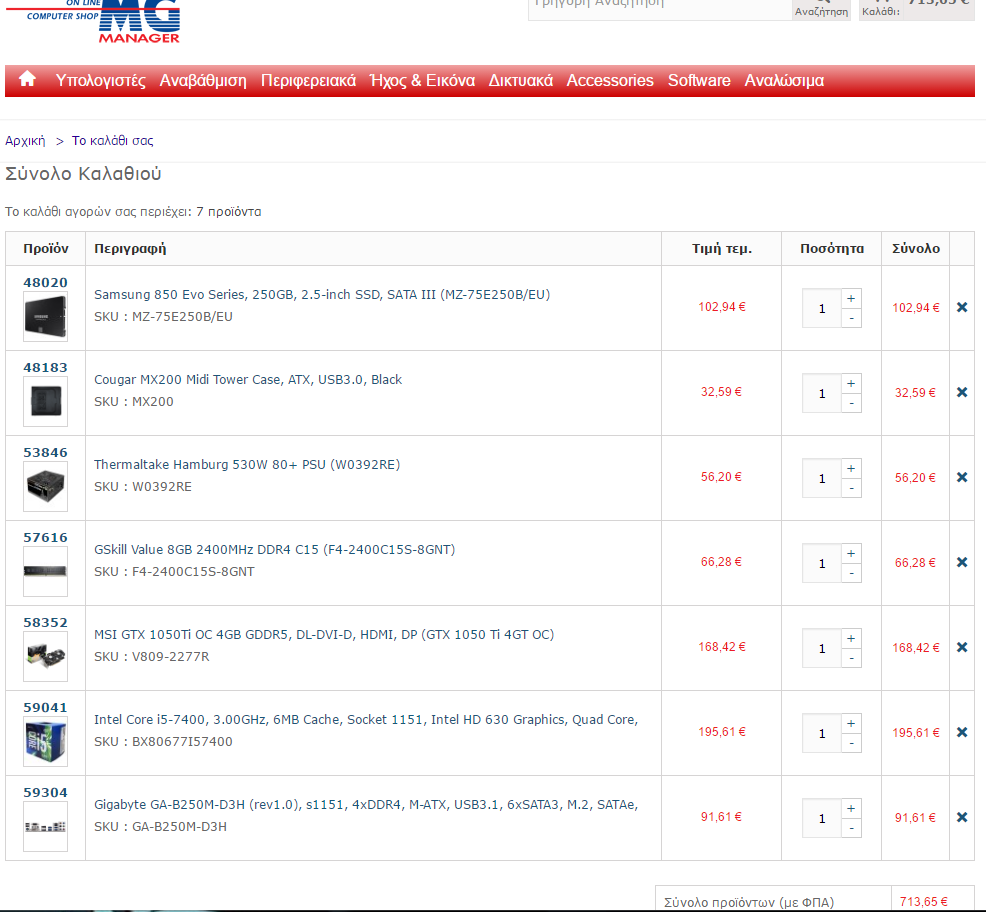Decrease MSI GTX 1050Ti quantity
986x912 pixels.
click(x=851, y=658)
